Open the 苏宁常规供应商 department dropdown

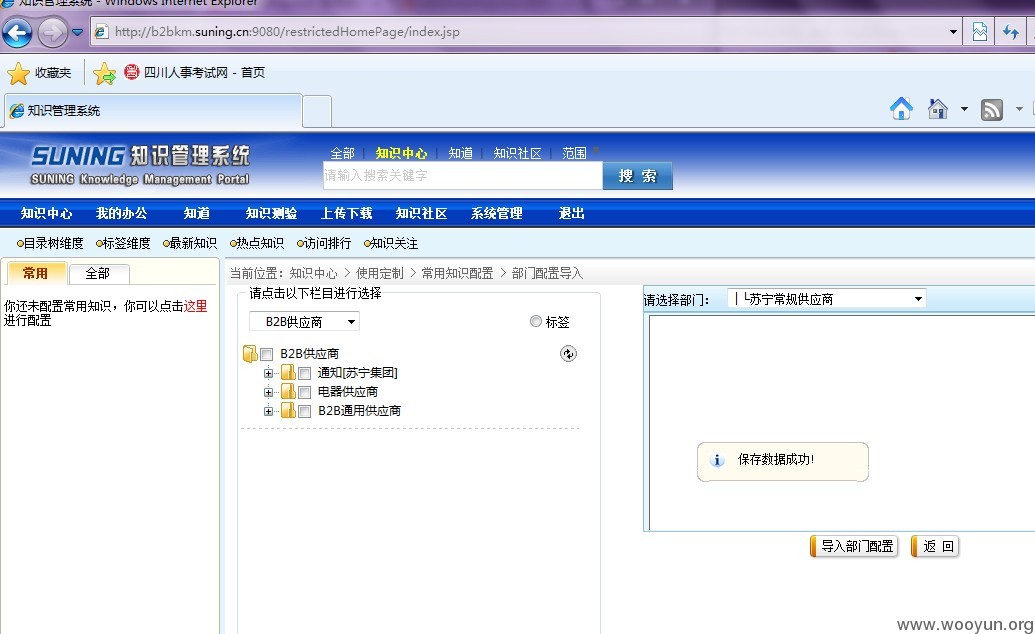(x=826, y=299)
